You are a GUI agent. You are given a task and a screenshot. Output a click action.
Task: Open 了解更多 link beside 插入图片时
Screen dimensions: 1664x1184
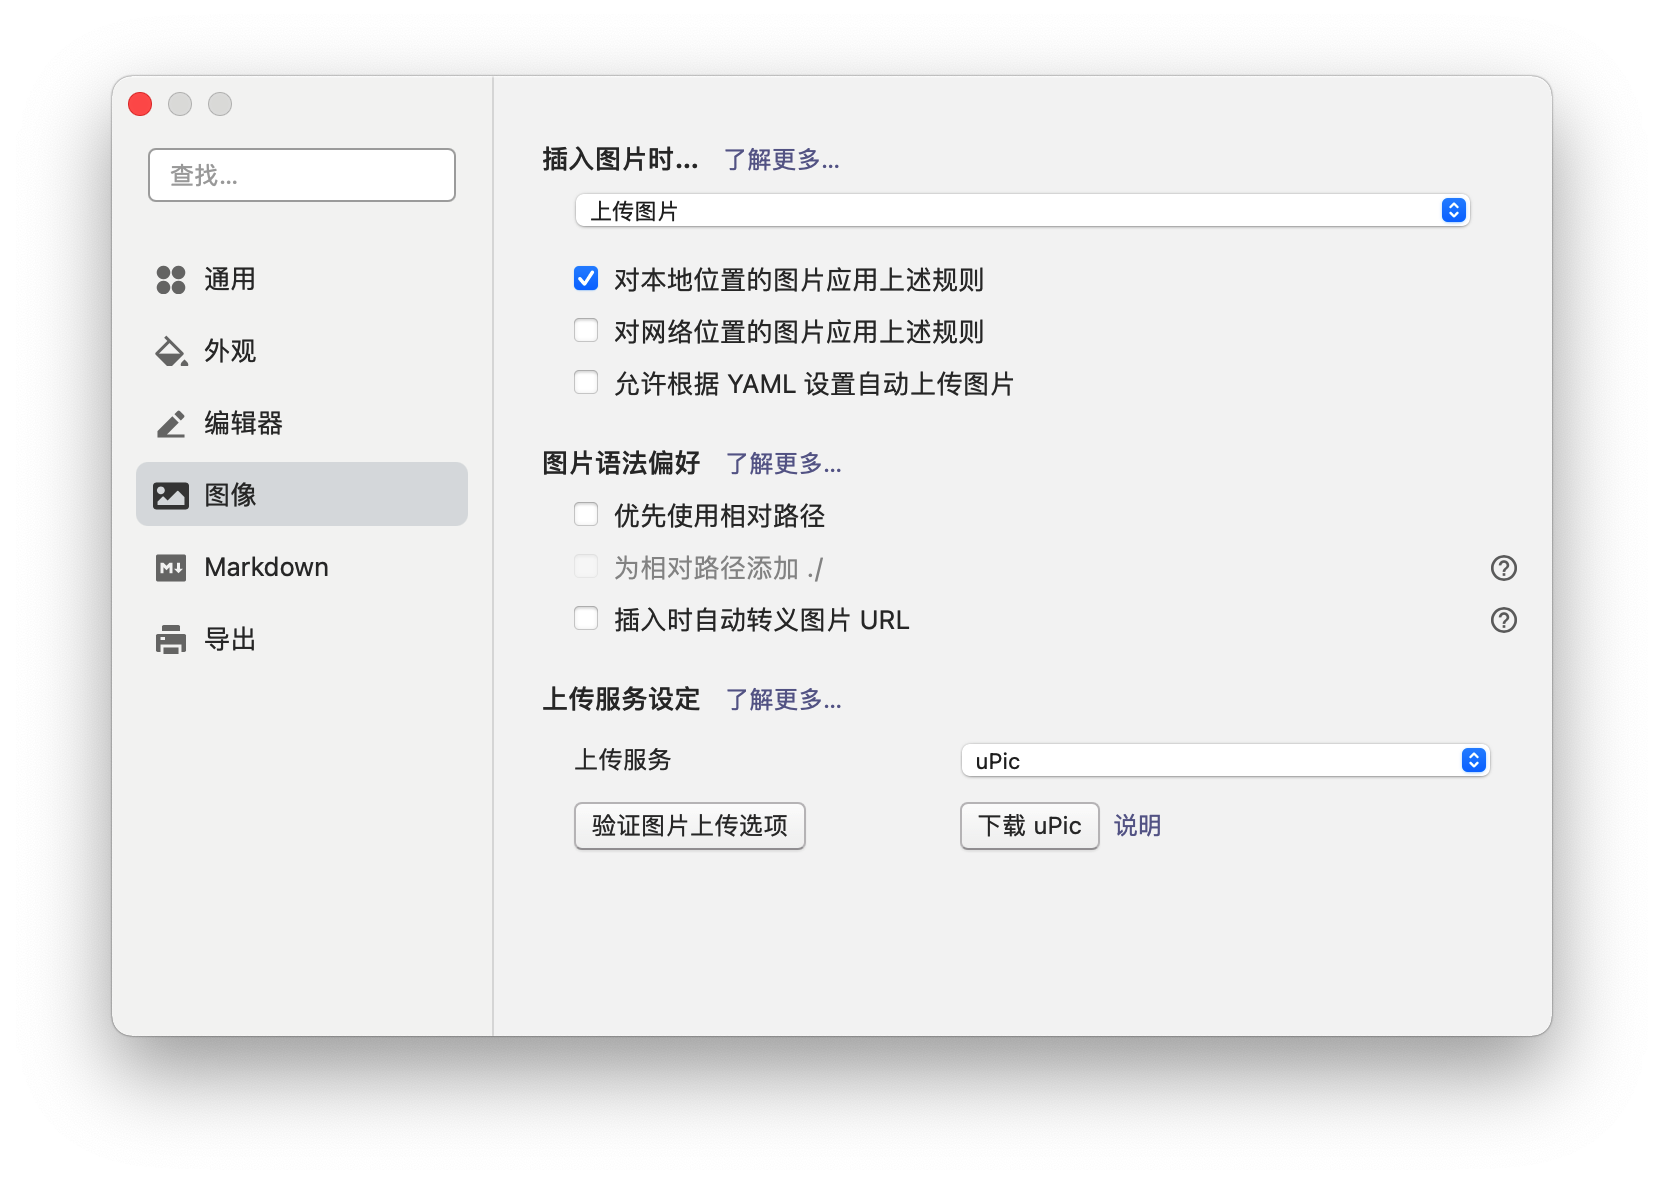[783, 160]
